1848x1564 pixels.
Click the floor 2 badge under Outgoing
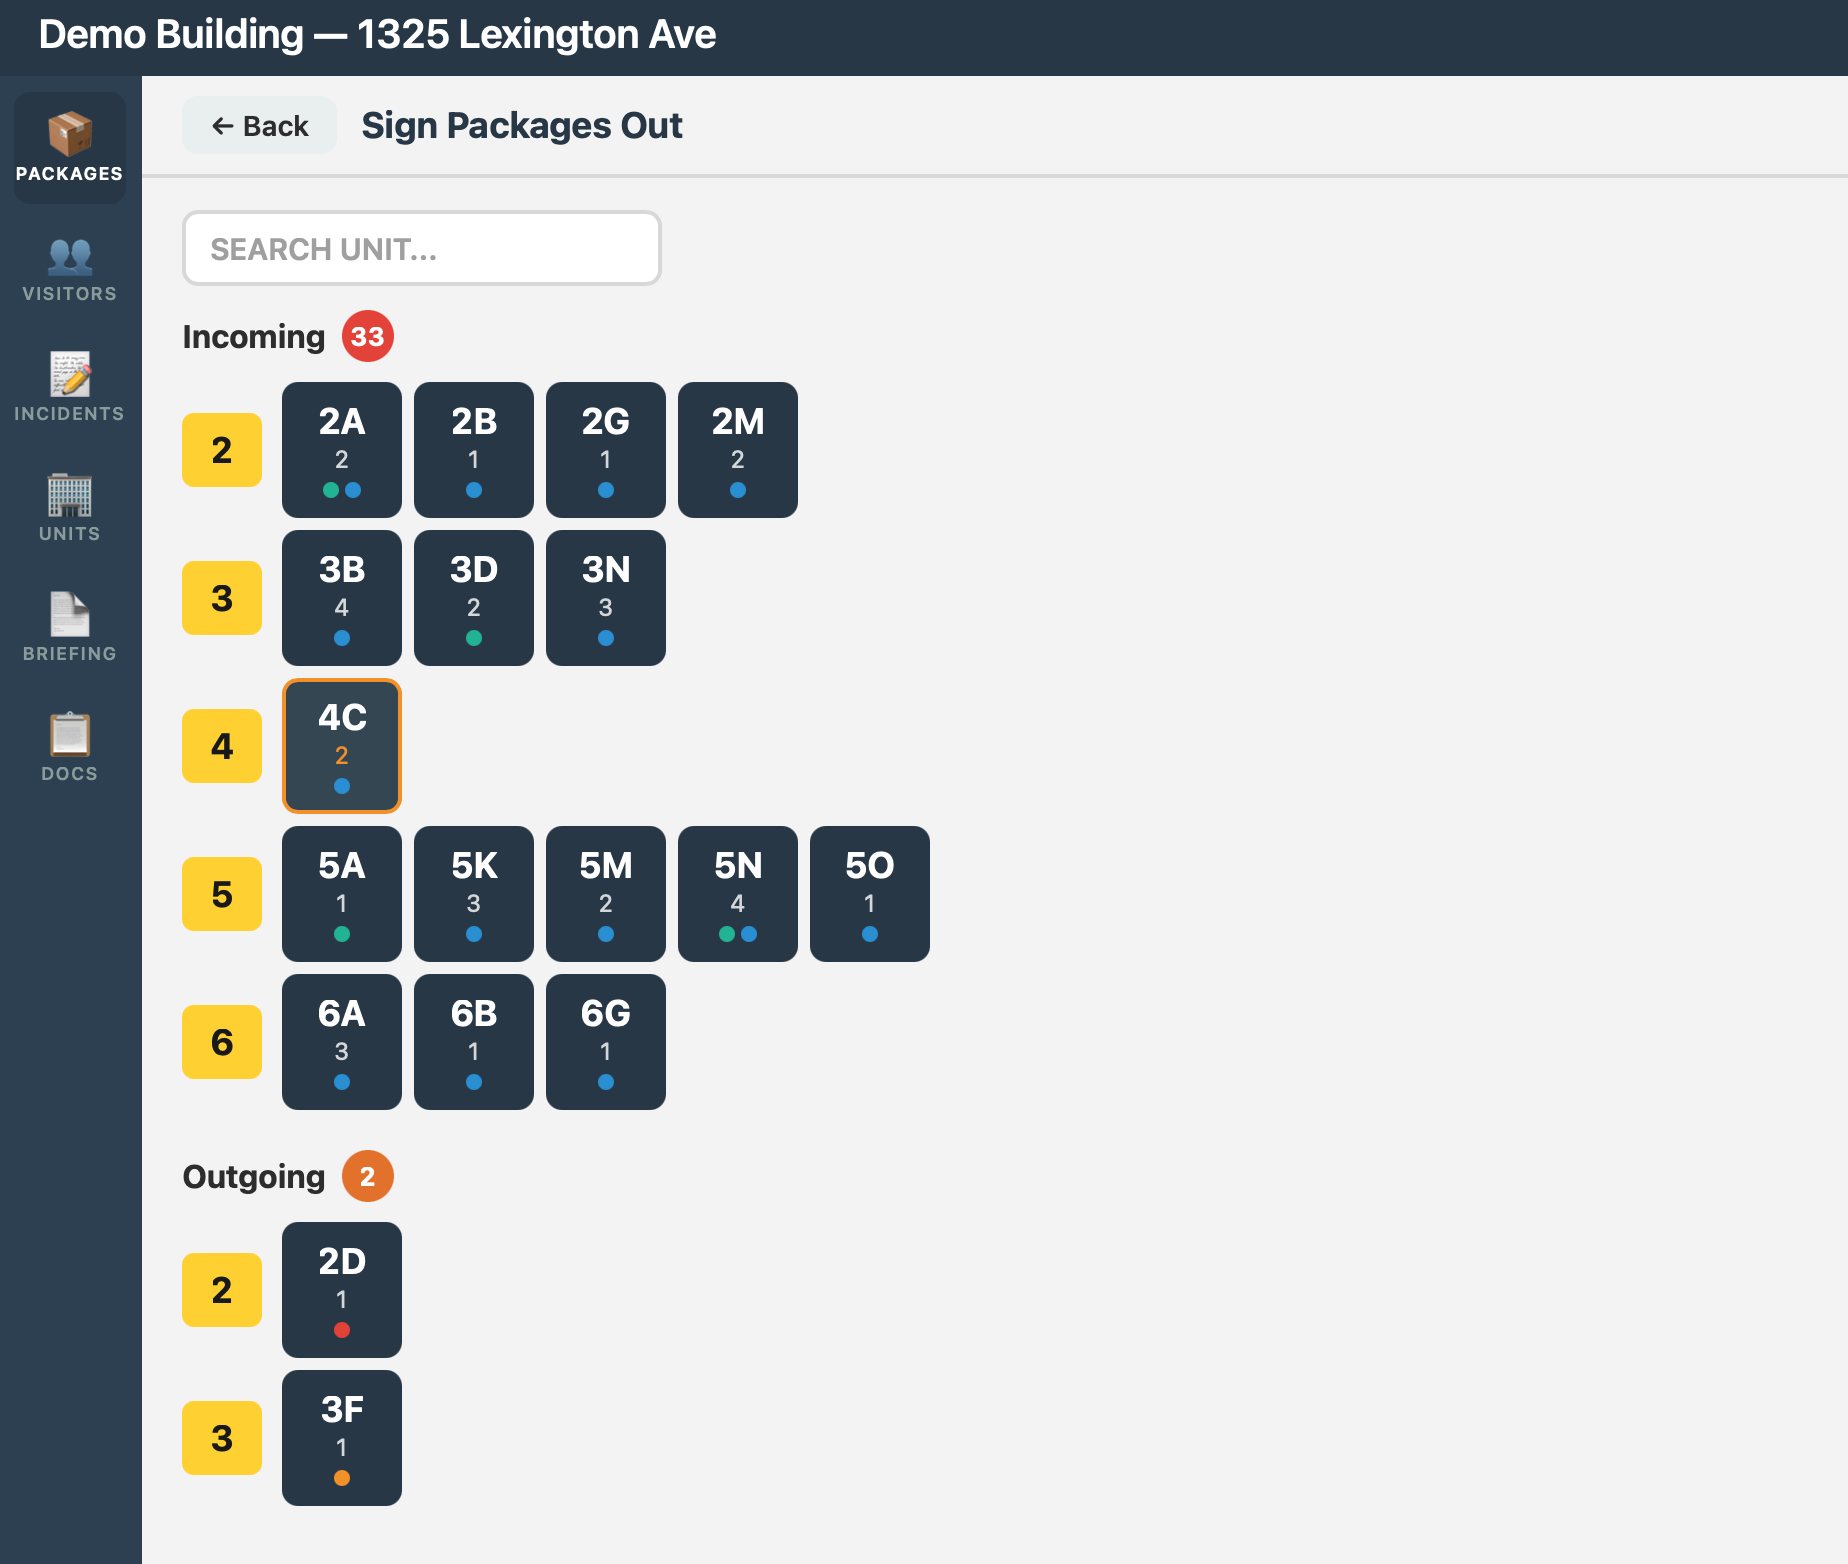tap(221, 1290)
